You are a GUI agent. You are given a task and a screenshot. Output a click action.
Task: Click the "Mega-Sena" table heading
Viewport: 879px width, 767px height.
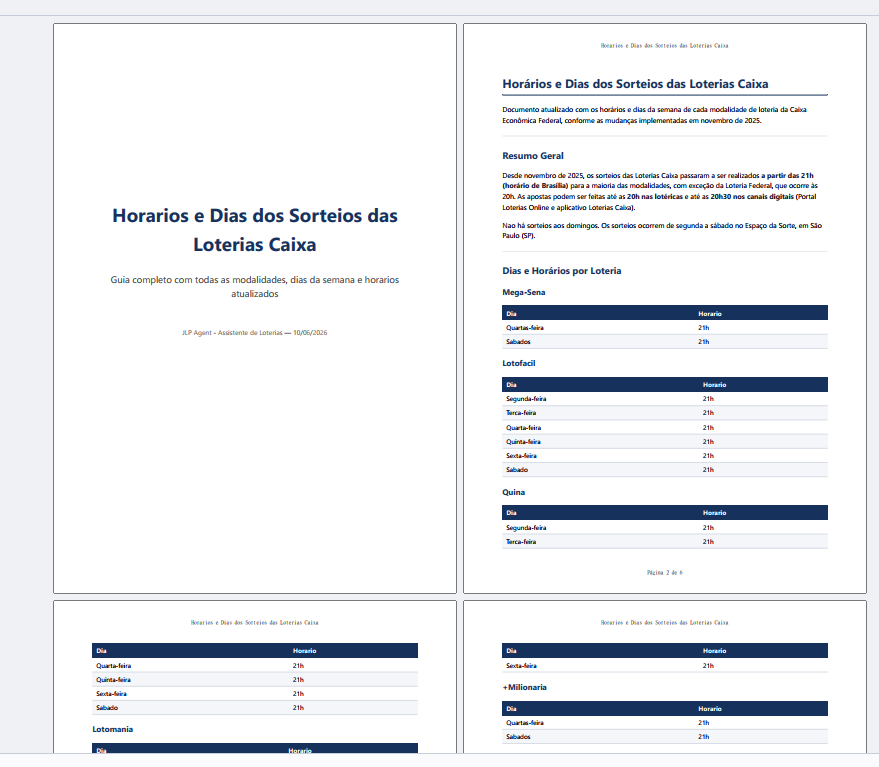[x=524, y=292]
